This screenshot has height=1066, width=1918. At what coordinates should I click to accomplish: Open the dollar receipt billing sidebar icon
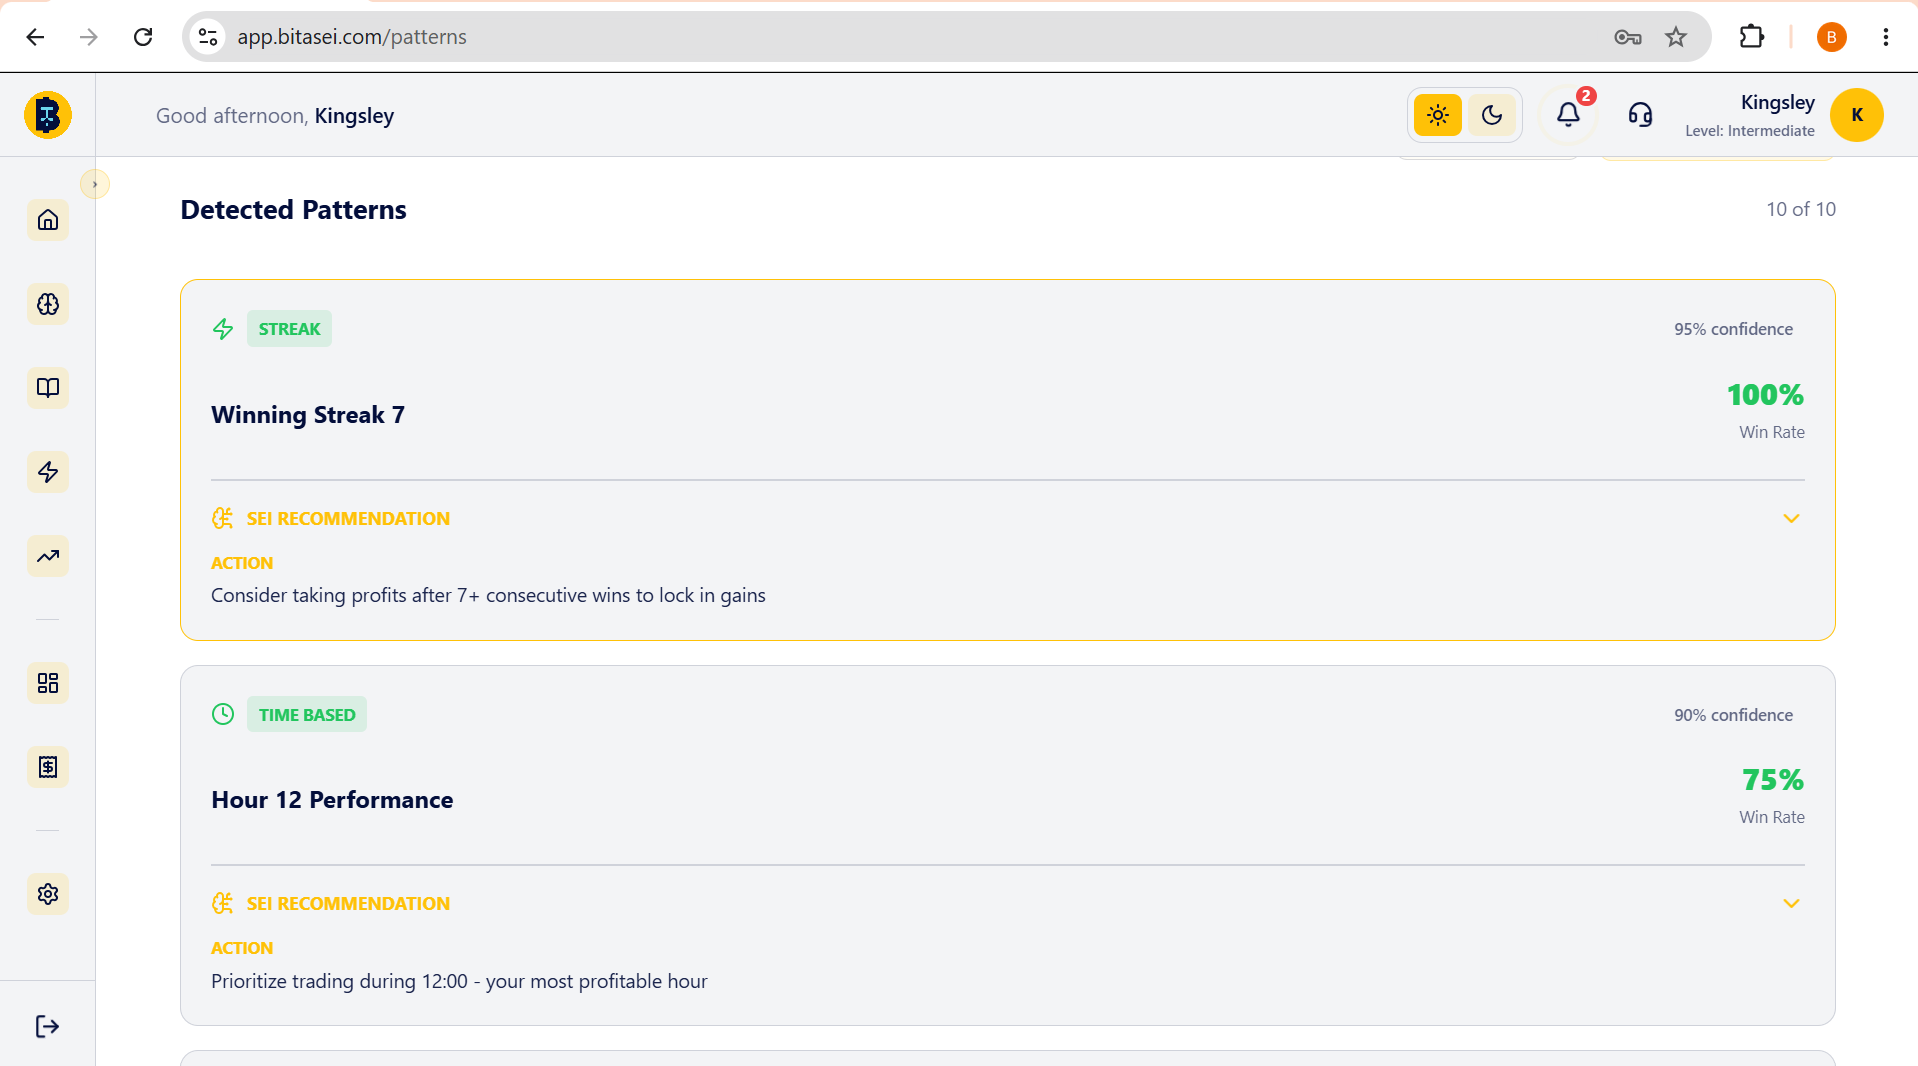48,767
